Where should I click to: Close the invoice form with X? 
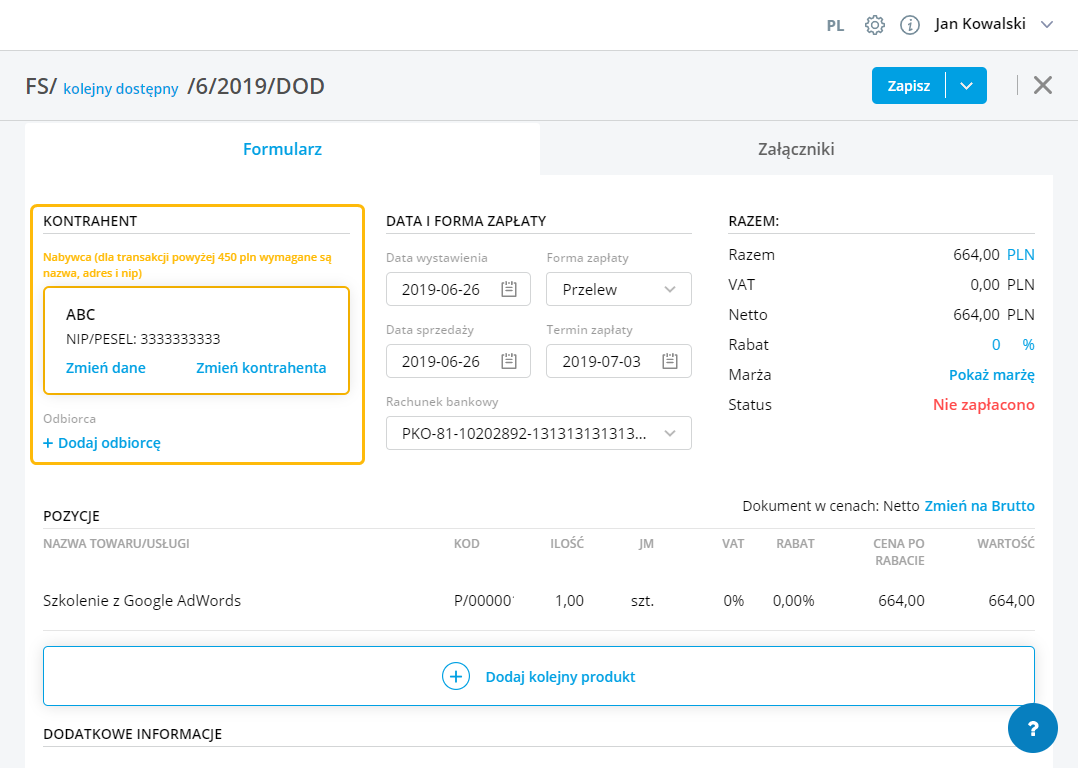[x=1043, y=85]
